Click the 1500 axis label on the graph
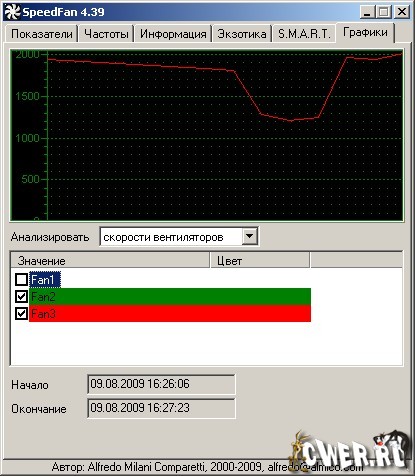 click(x=27, y=96)
